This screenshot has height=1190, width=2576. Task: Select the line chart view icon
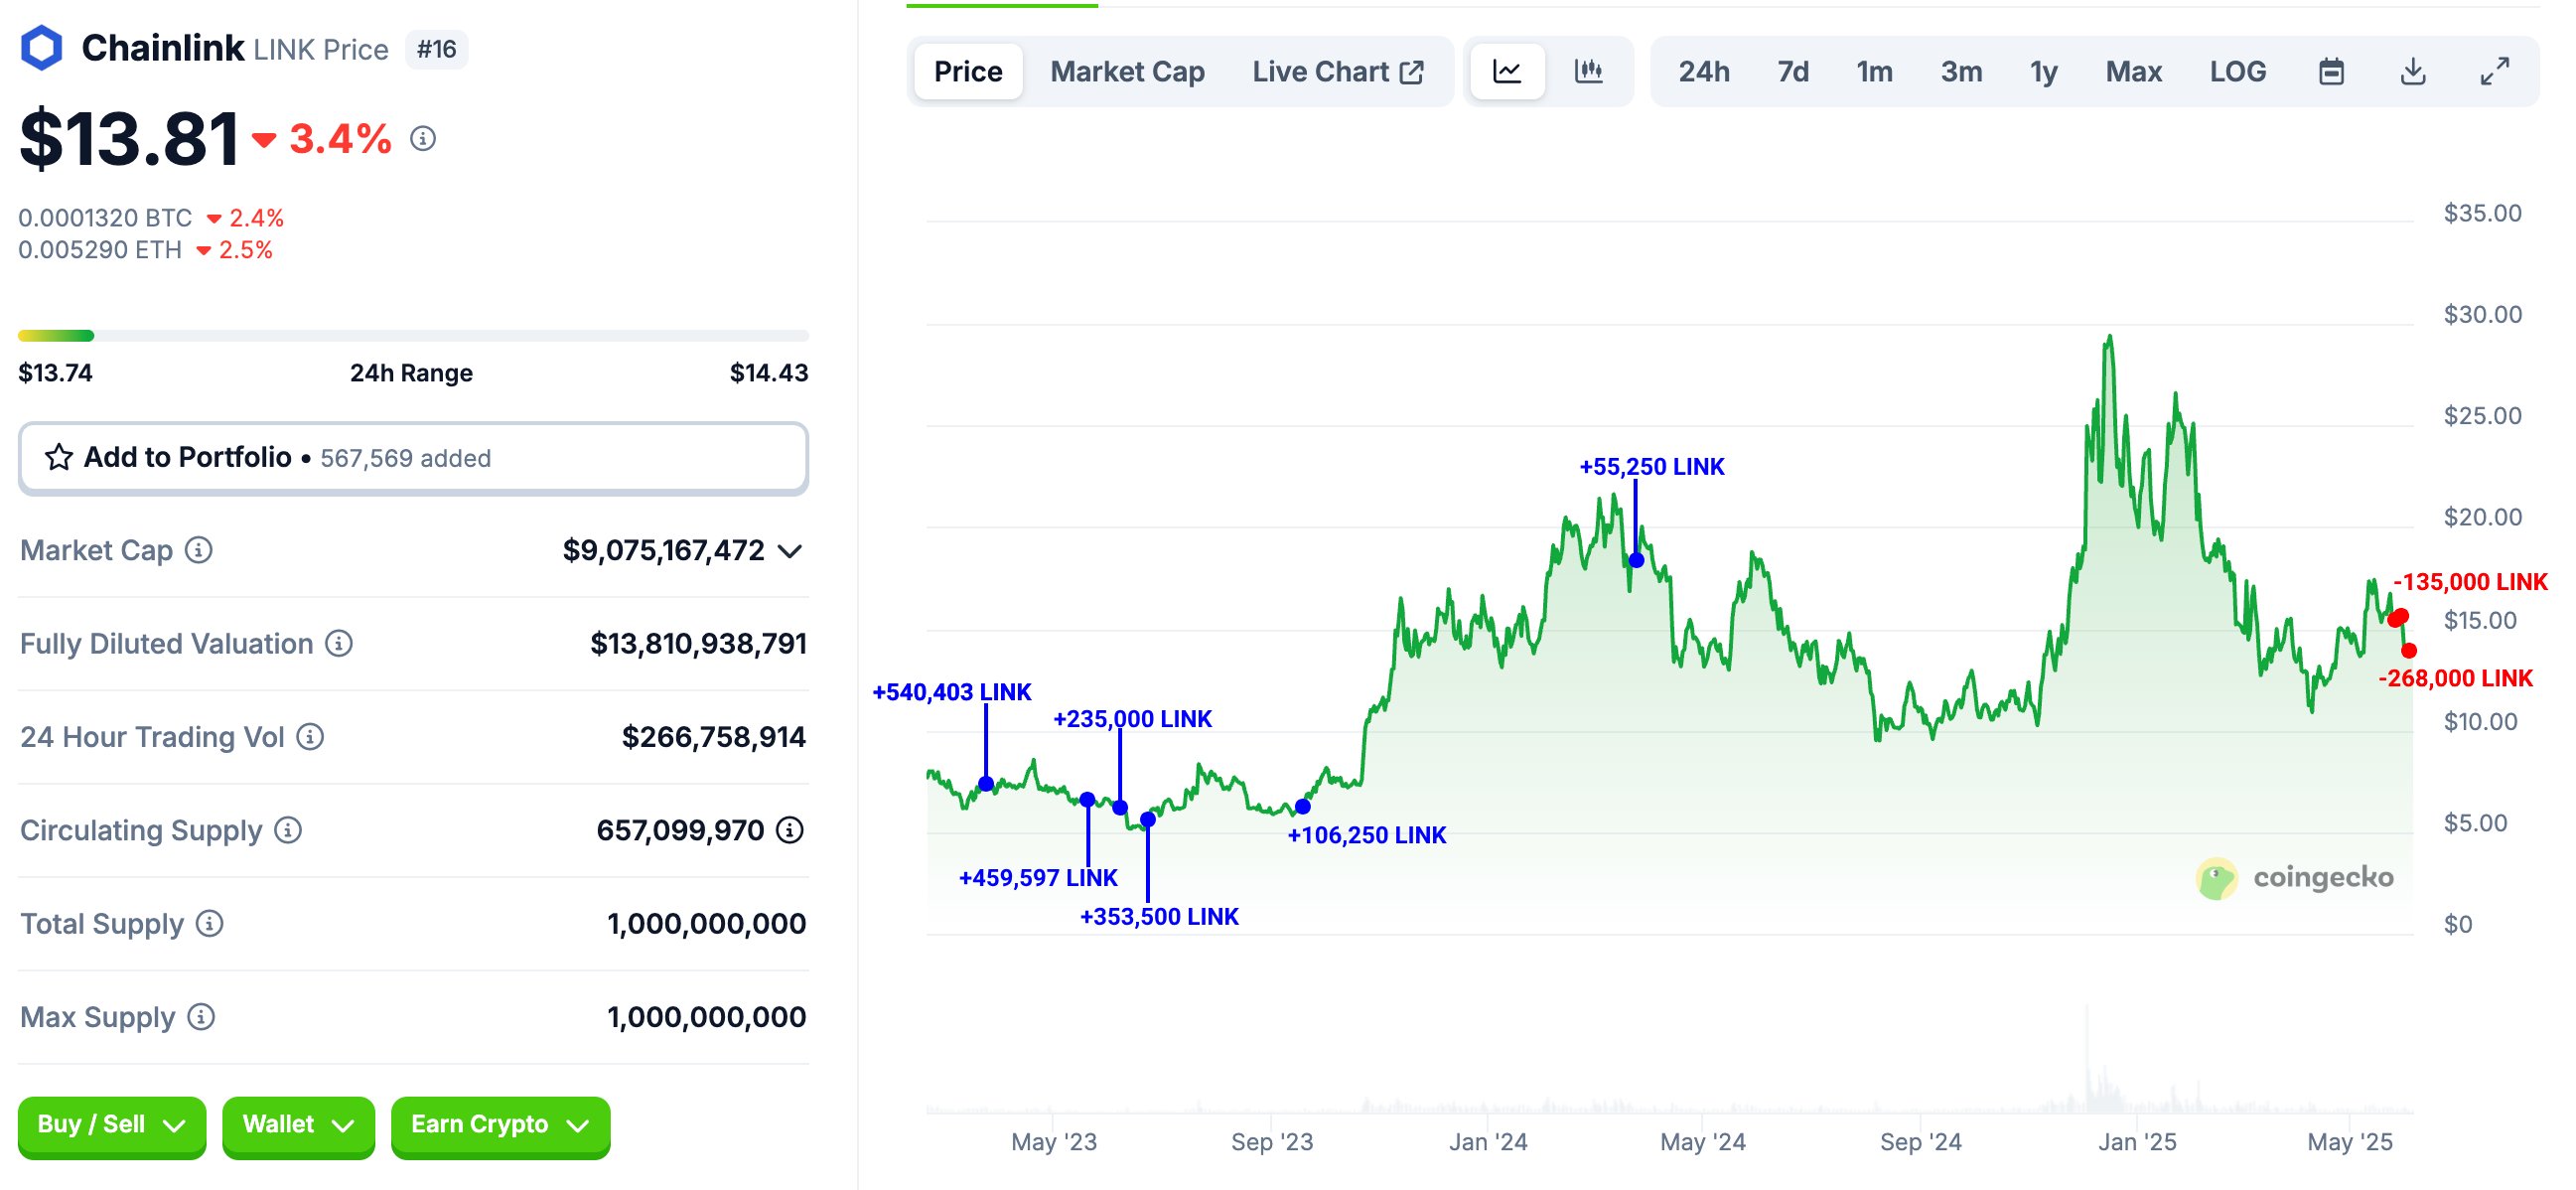point(1506,71)
